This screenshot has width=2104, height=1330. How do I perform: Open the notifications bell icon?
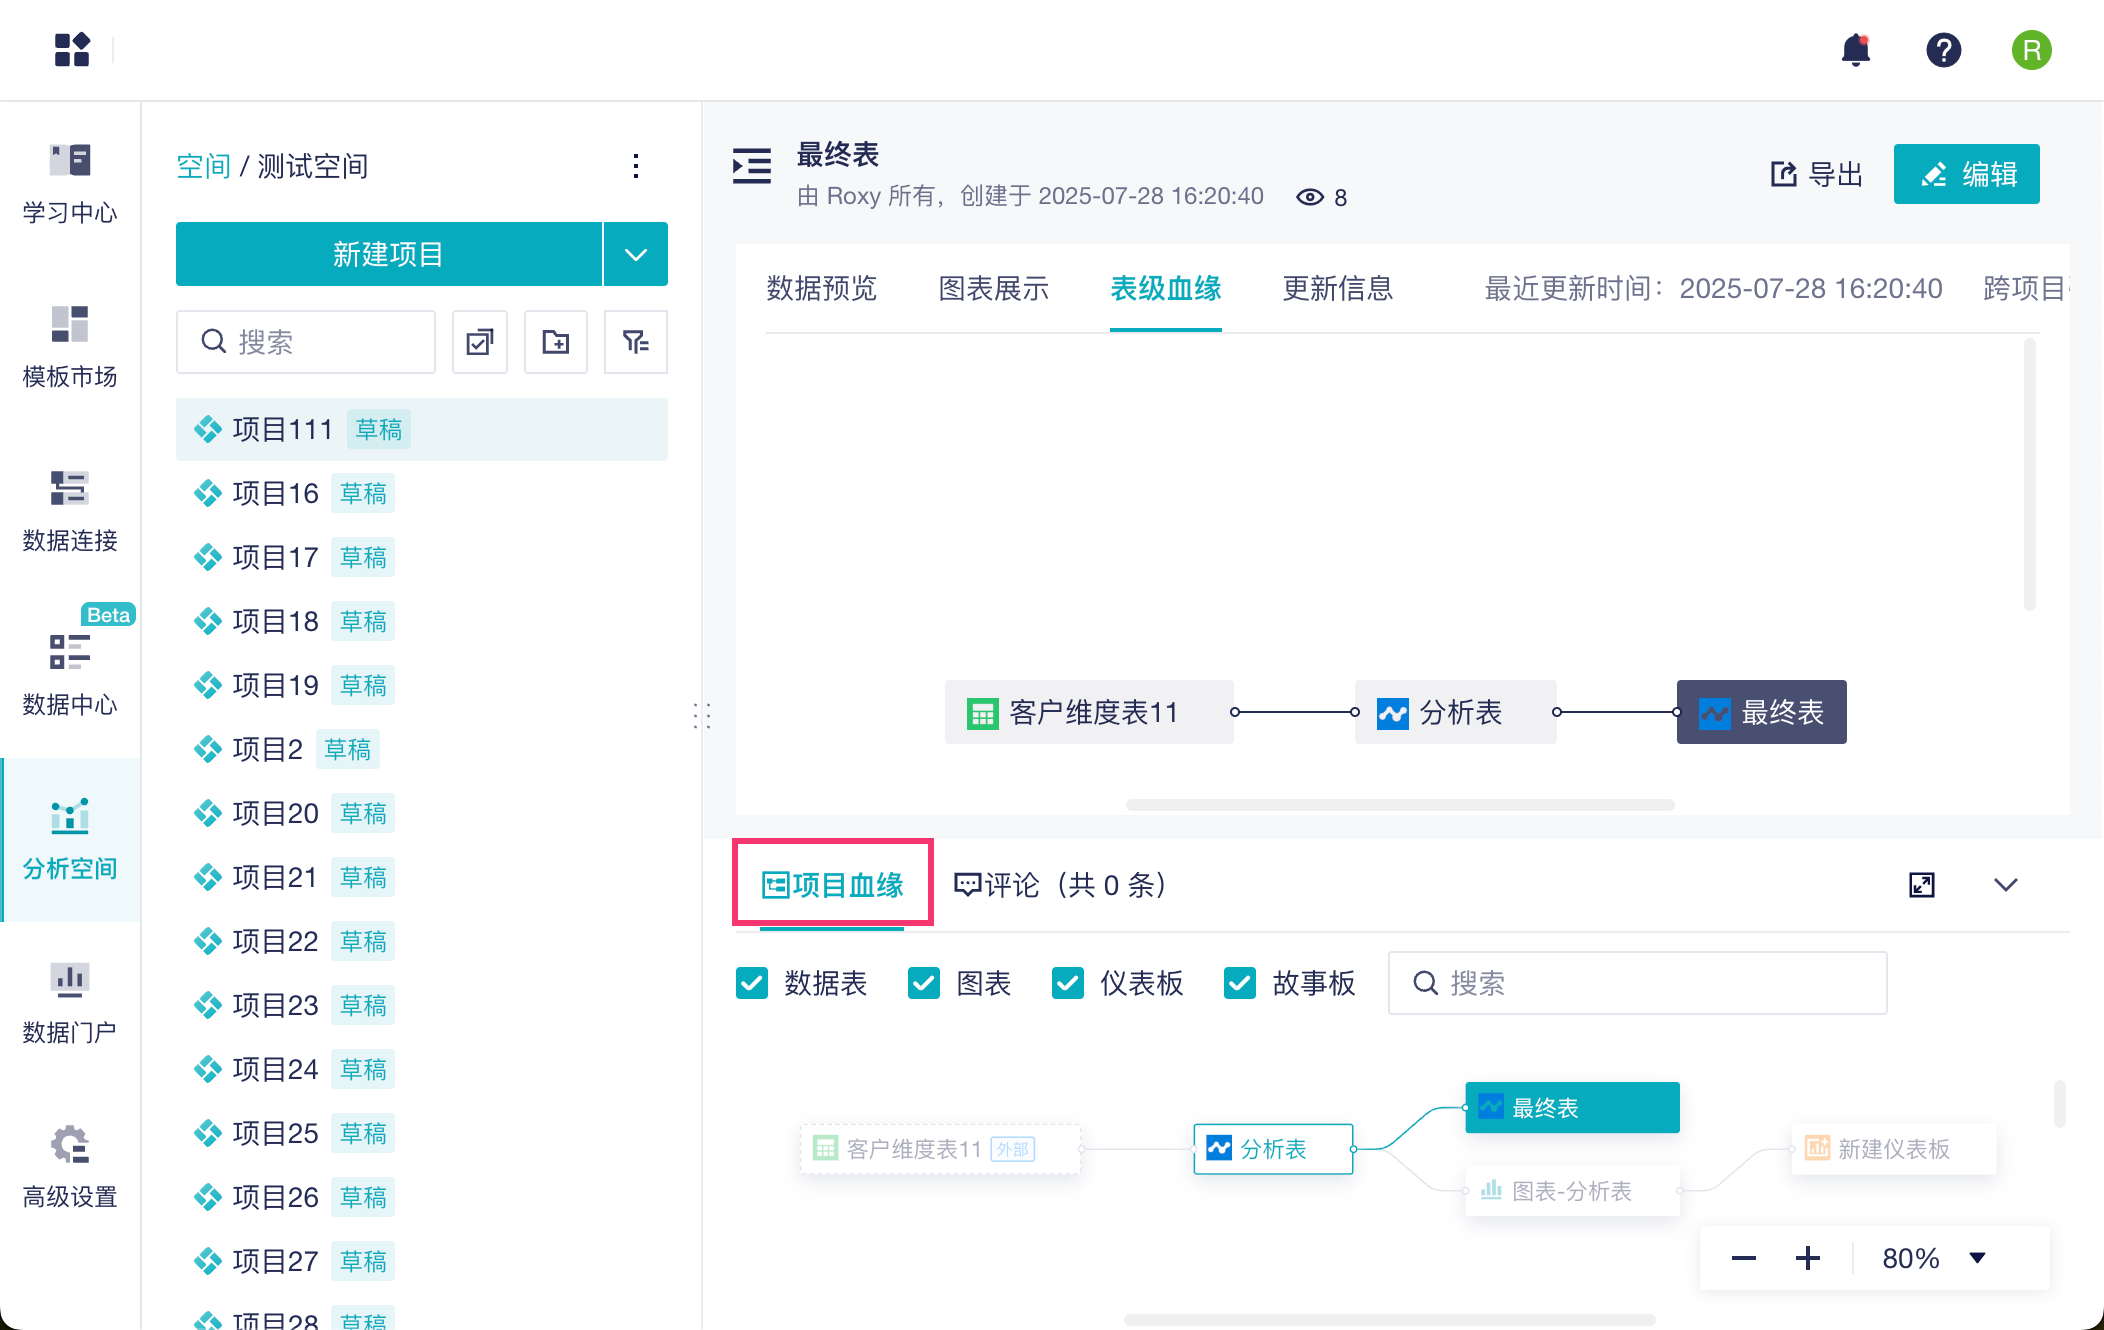click(x=1855, y=50)
